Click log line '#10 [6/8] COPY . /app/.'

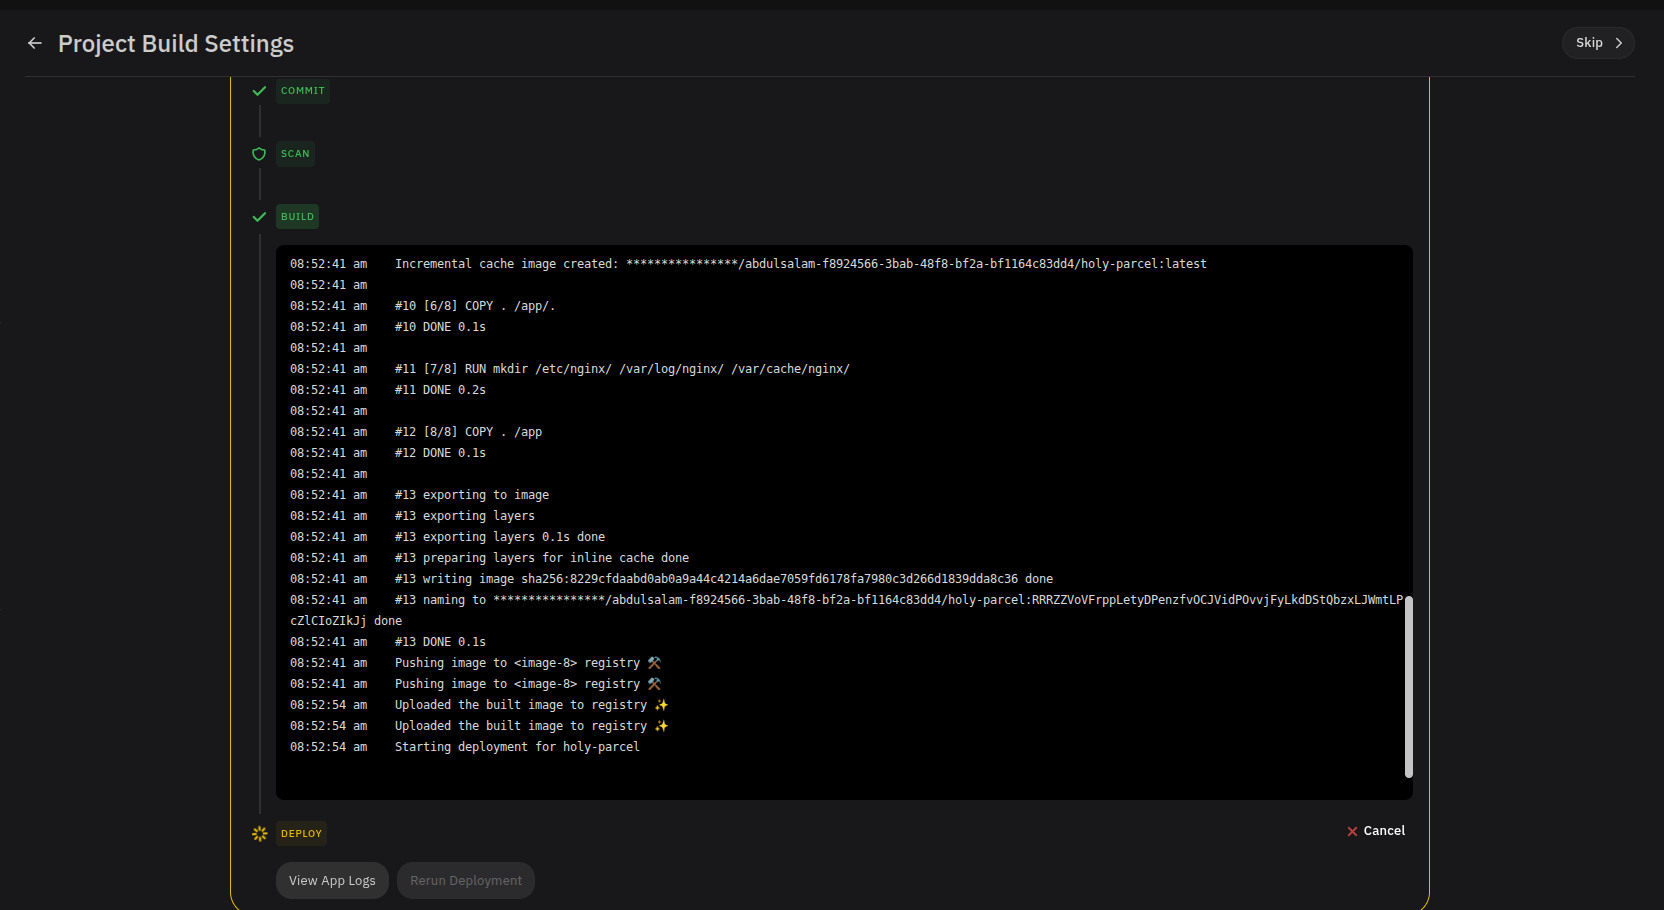click(475, 306)
